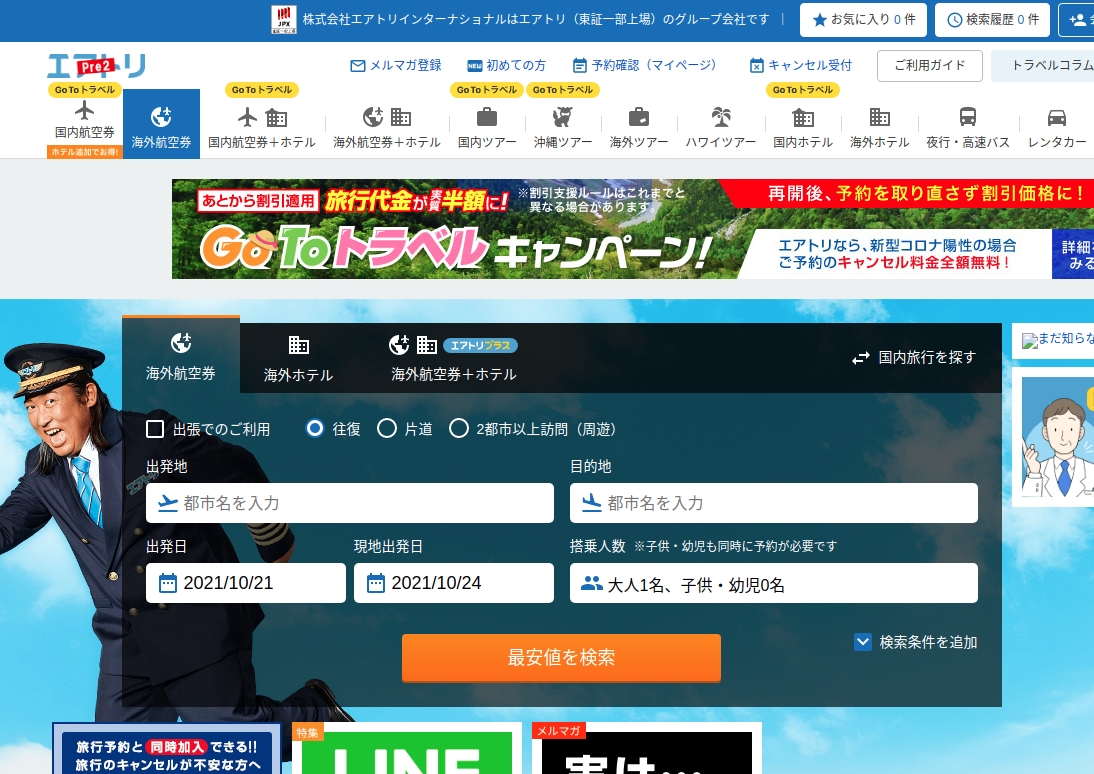Click the calendar icon in 現地出発日 field
The height and width of the screenshot is (774, 1094).
click(376, 583)
